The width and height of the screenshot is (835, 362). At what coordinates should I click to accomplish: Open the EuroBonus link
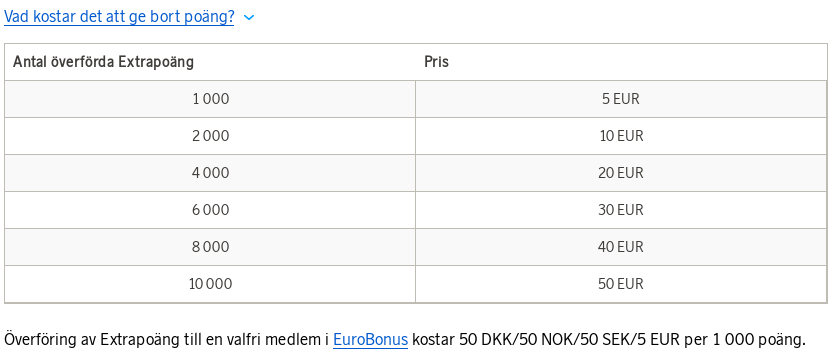370,339
